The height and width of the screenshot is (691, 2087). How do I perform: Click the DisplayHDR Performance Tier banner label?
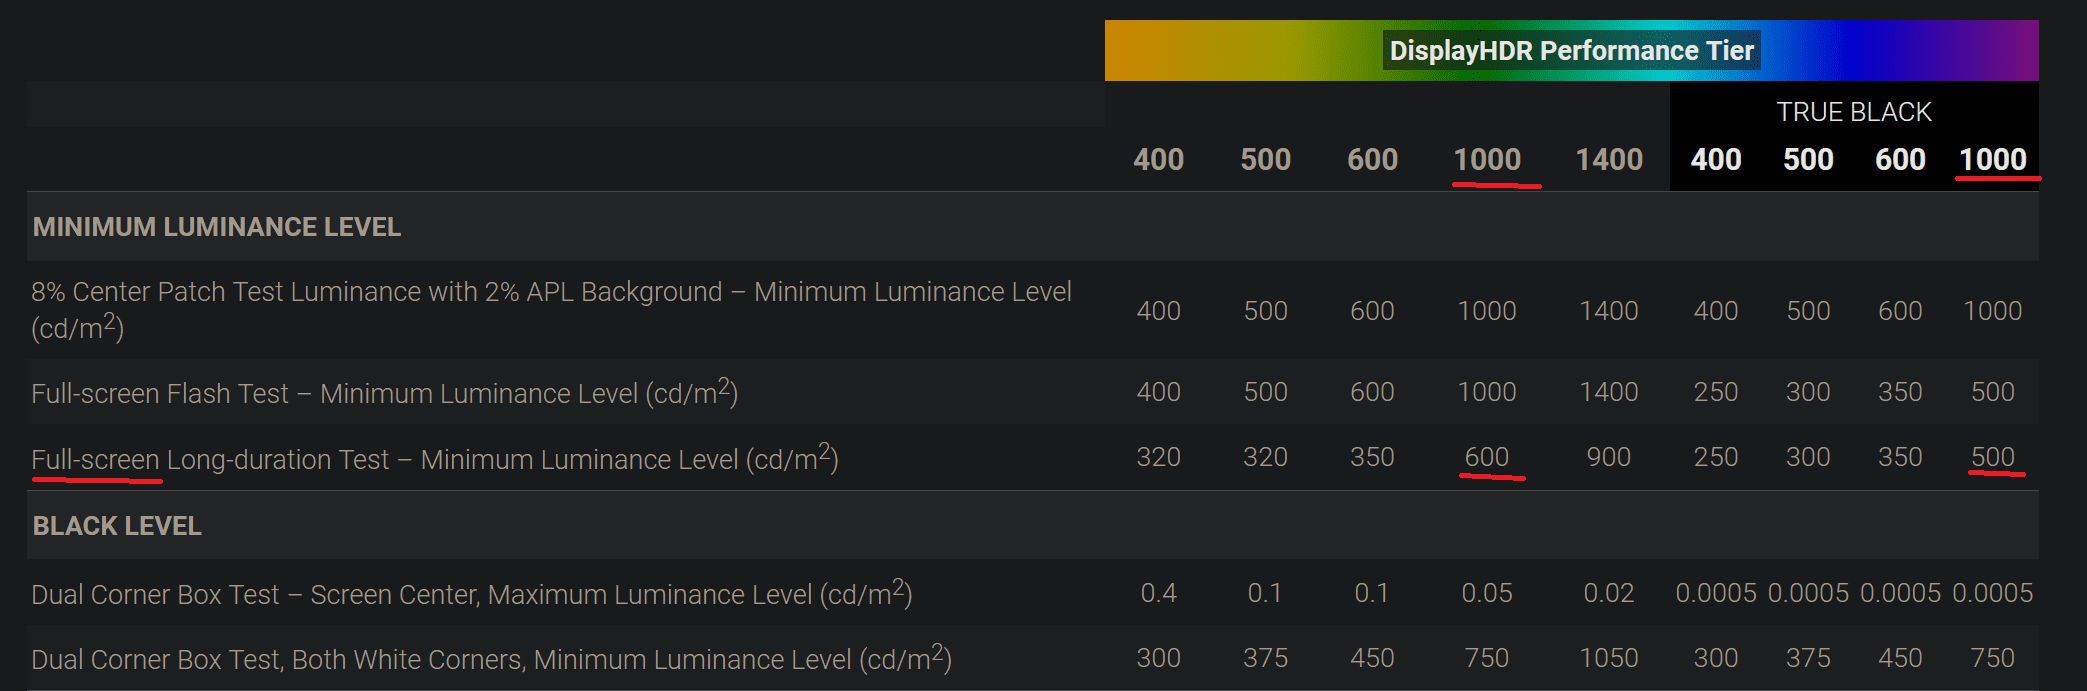[x=1571, y=51]
